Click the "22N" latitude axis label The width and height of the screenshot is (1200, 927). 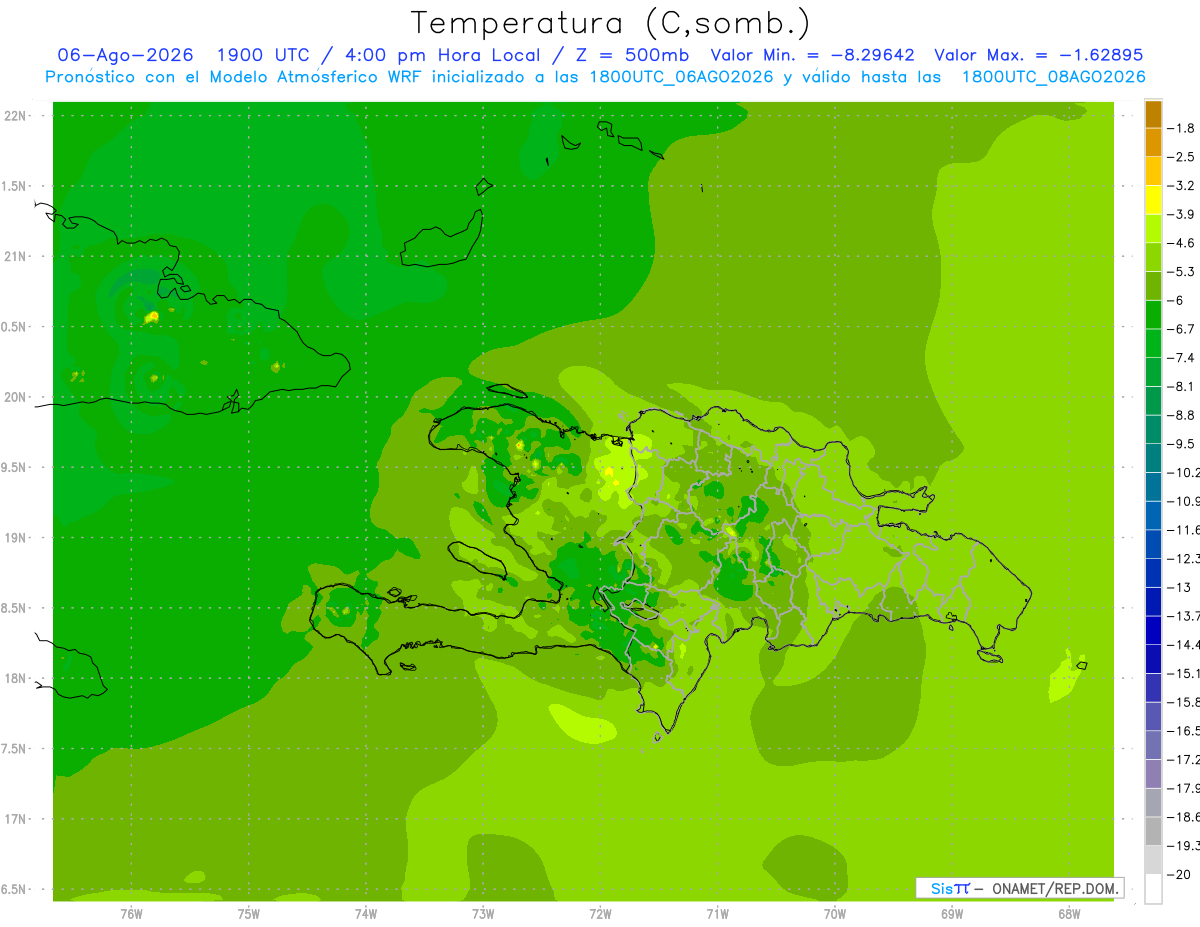pyautogui.click(x=16, y=116)
